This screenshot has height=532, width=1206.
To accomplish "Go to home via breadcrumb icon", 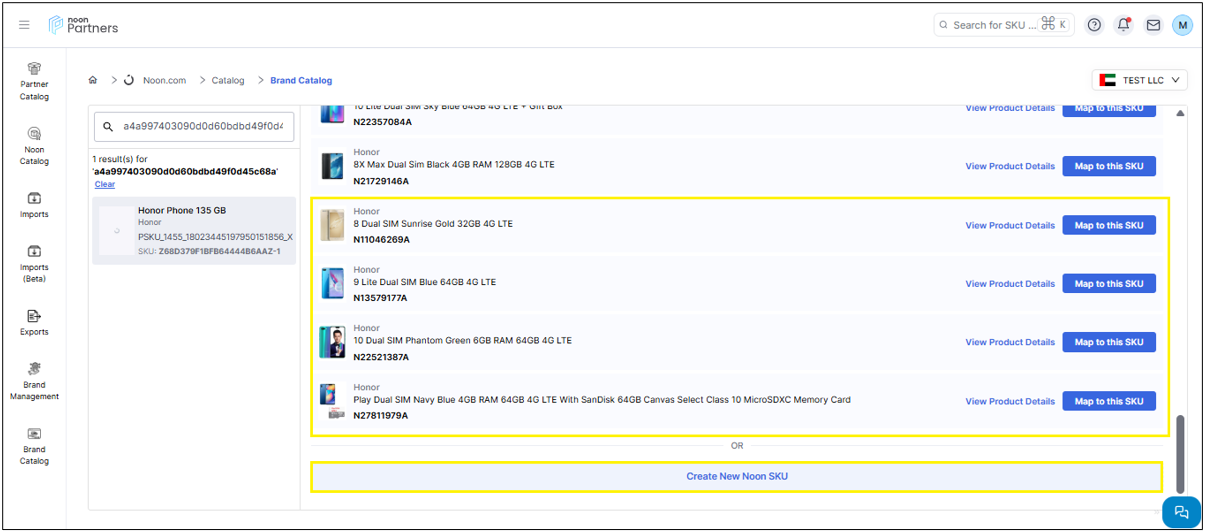I will click(93, 80).
